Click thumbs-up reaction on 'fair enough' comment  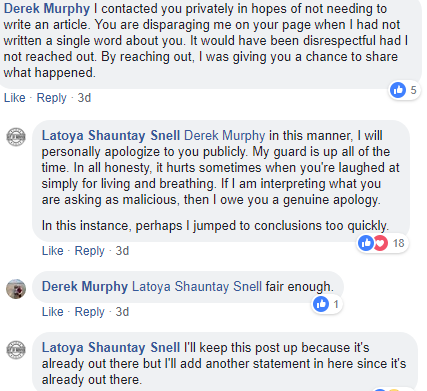coord(321,304)
